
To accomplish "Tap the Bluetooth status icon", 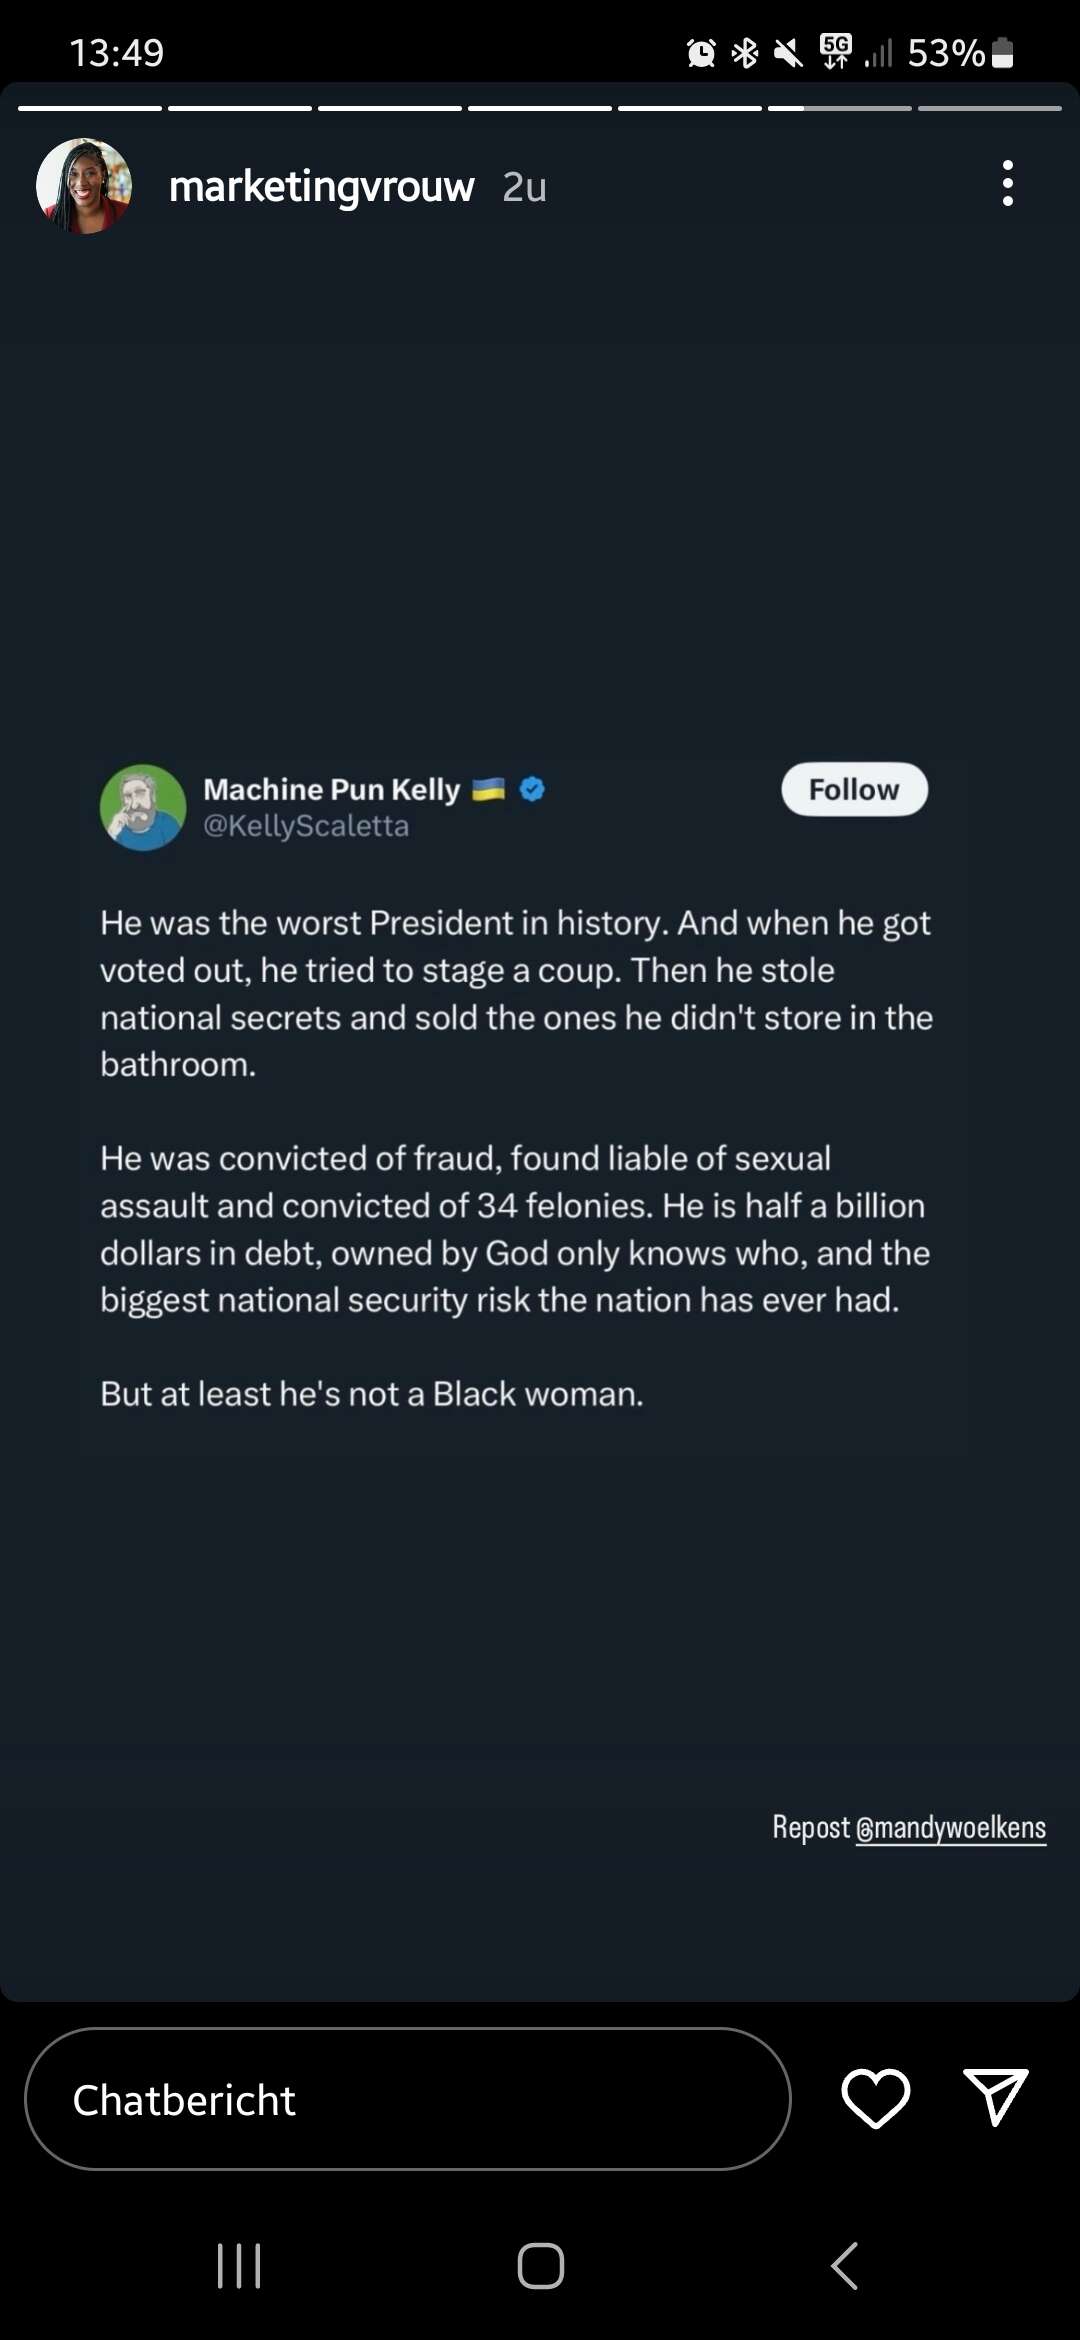I will 745,53.
